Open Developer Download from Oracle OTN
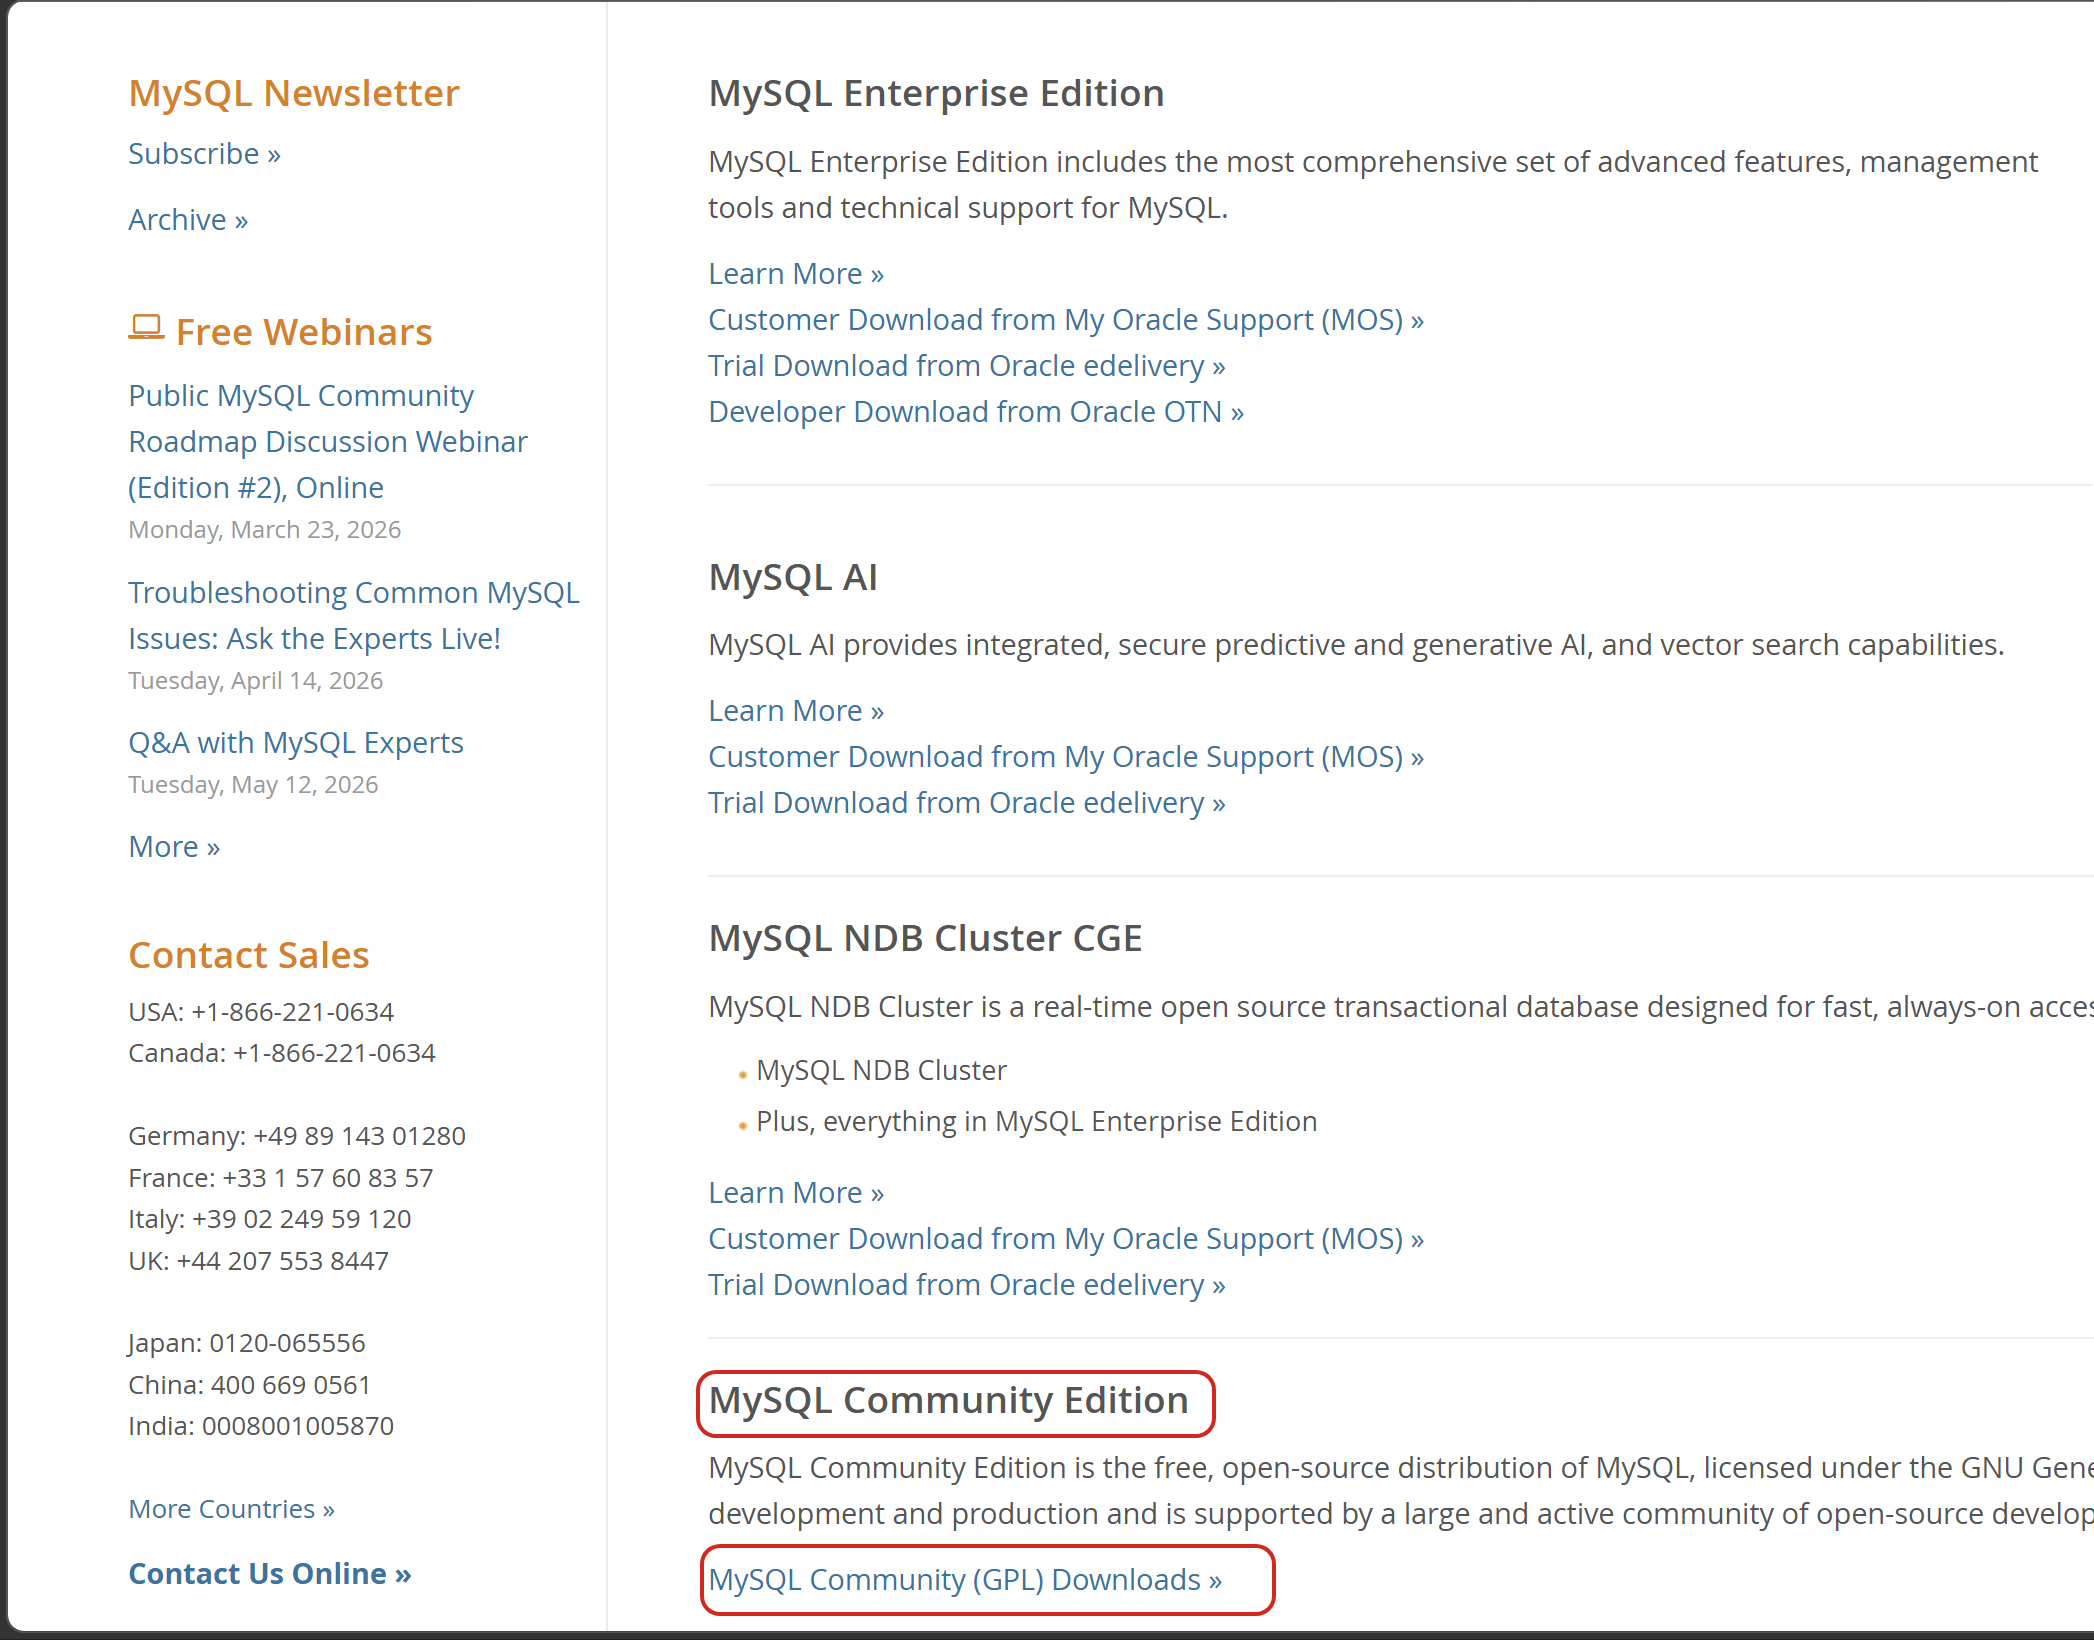Viewport: 2094px width, 1640px height. click(x=976, y=412)
